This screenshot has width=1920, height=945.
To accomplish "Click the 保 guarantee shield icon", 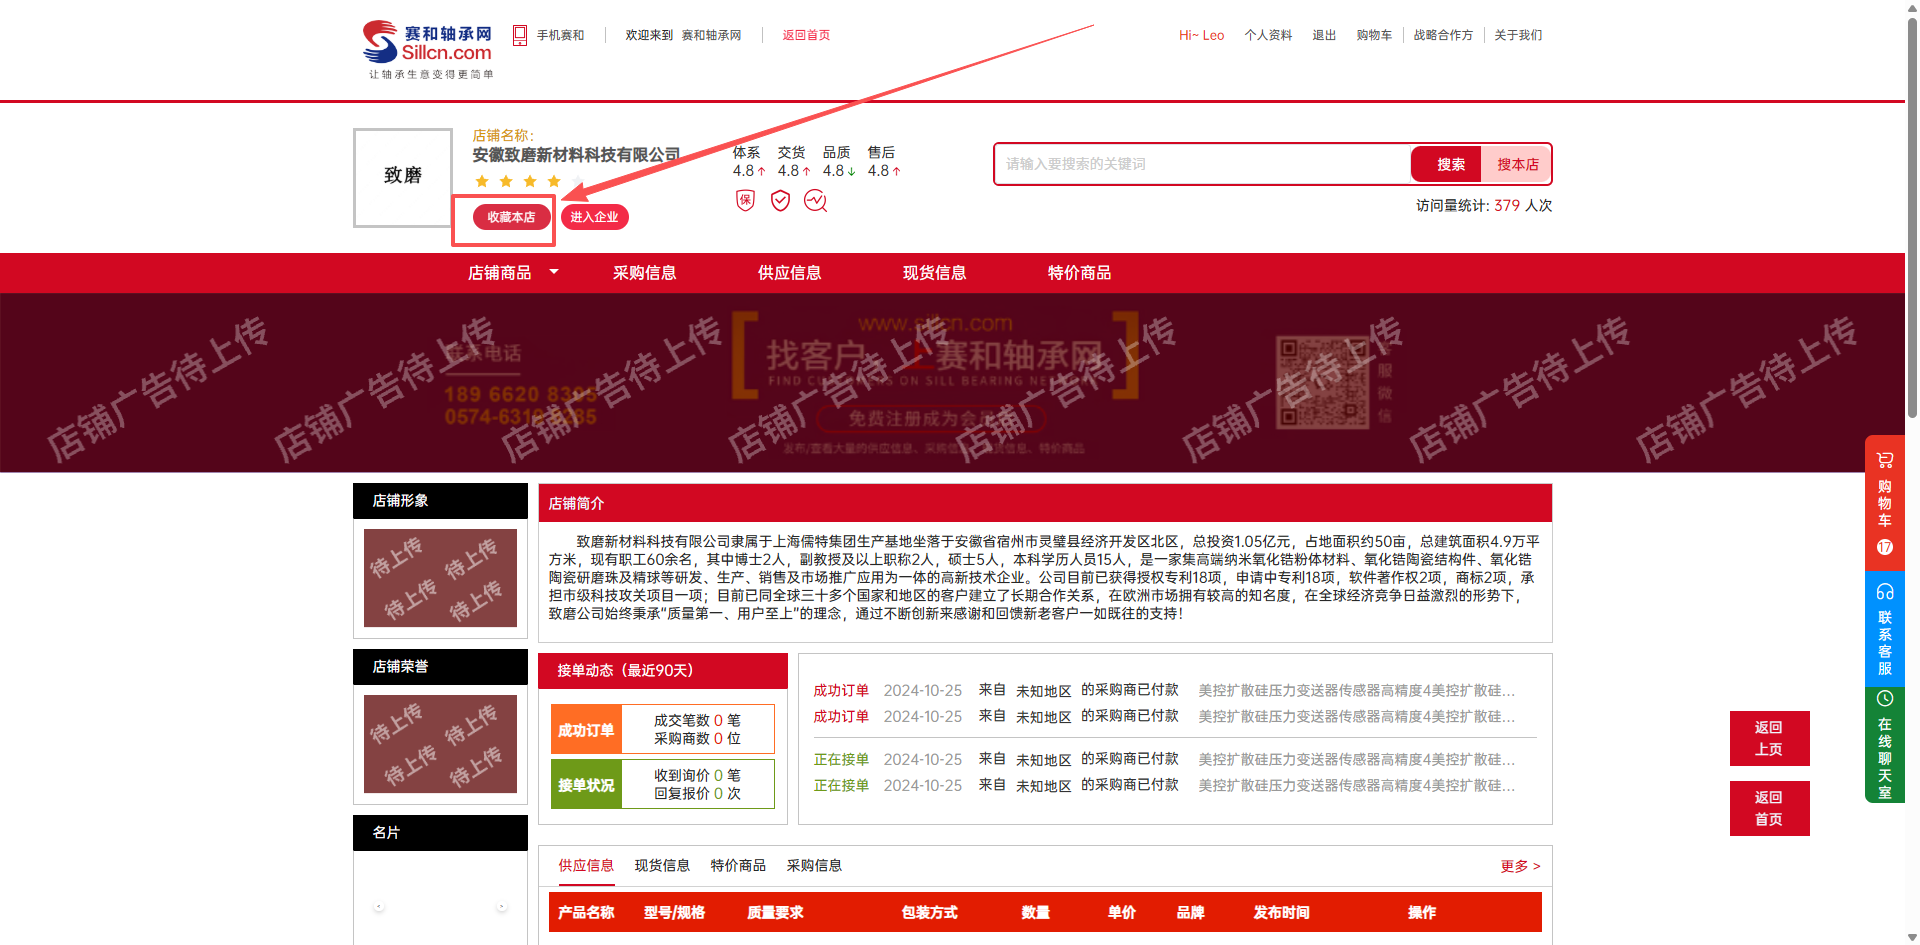I will click(745, 201).
